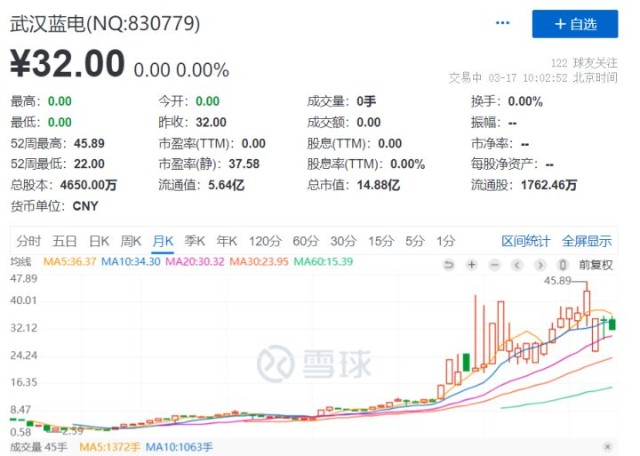Screen dimensions: 640x456
Task: Switch to the 120分 interval tab
Action: coord(265,241)
